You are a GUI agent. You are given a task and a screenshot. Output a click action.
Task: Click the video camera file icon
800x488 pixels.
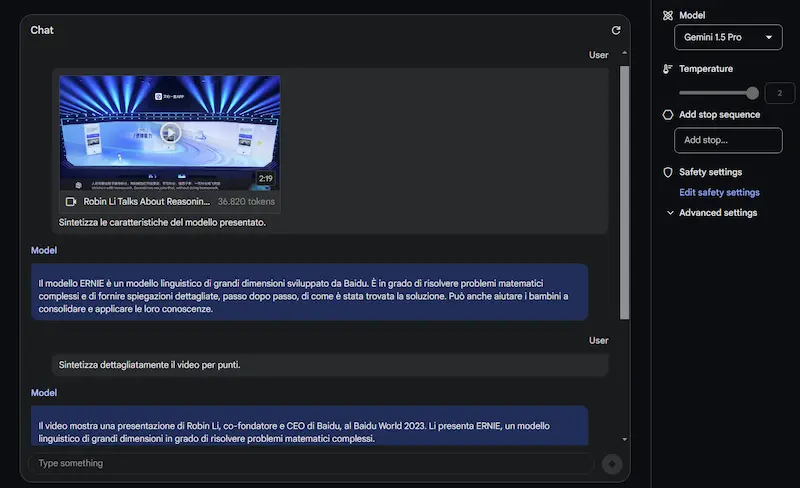(x=71, y=202)
